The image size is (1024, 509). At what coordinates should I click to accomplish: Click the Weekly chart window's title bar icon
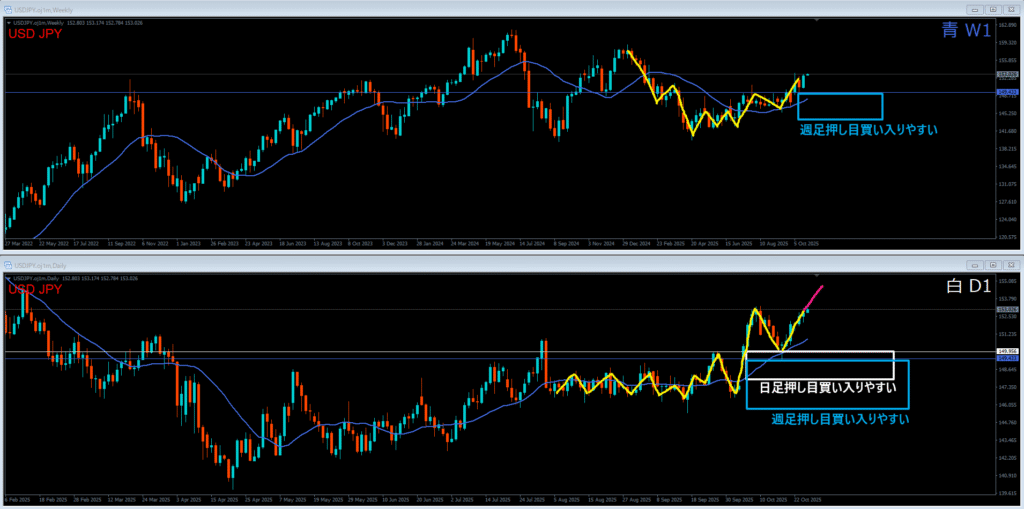8,10
